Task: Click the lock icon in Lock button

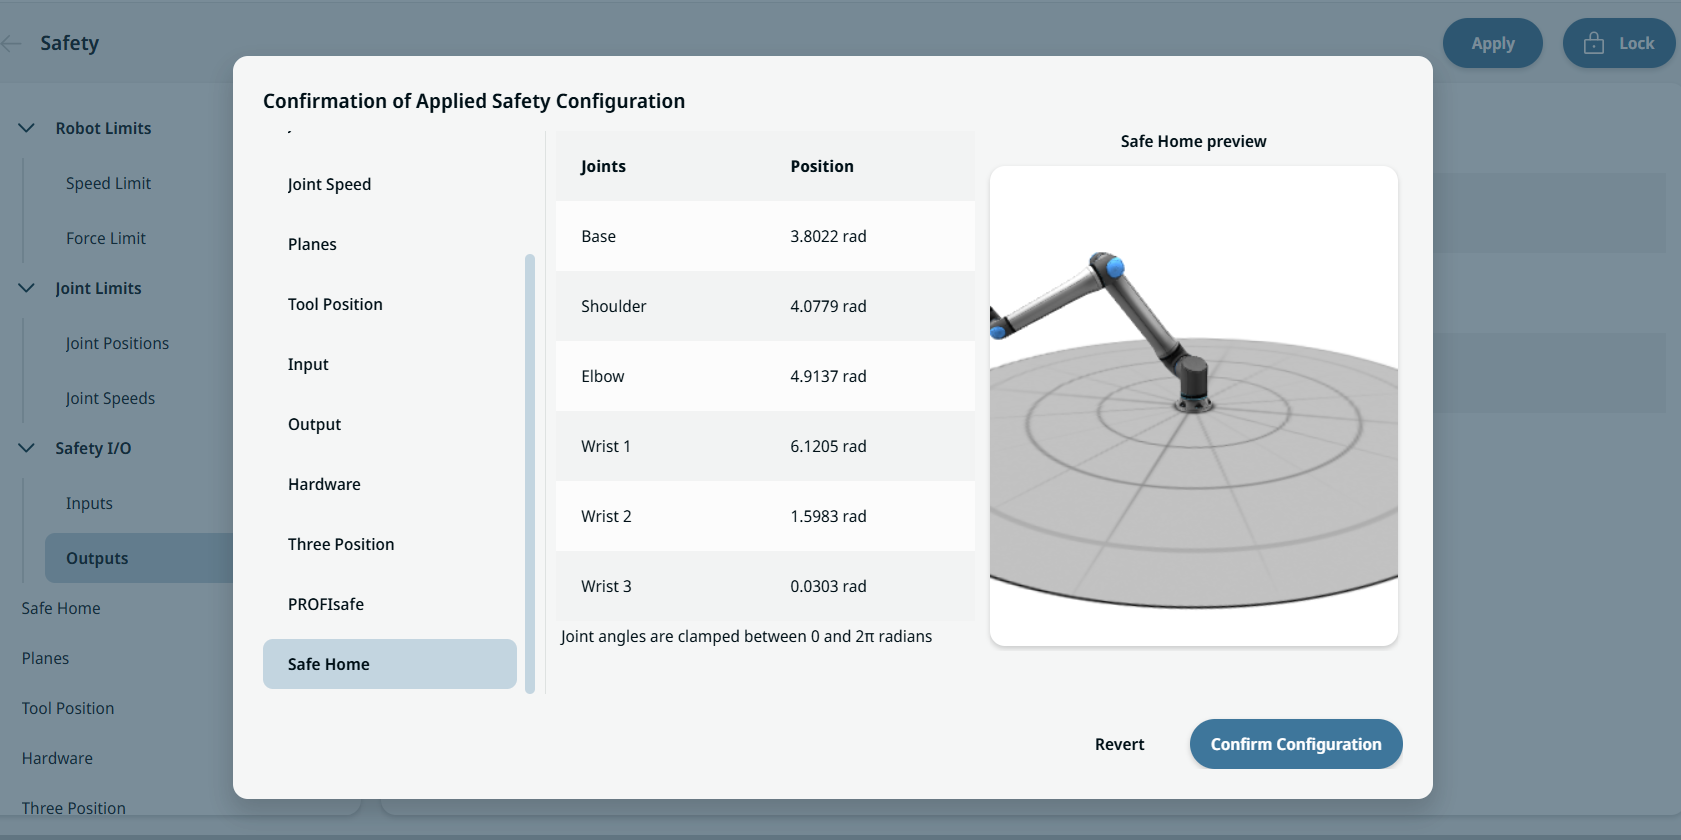Action: 1594,43
